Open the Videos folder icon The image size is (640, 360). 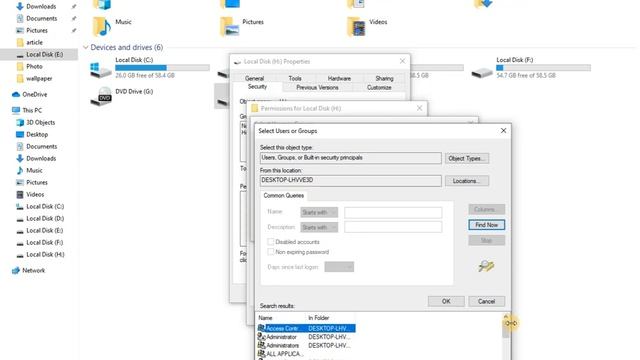point(356,27)
